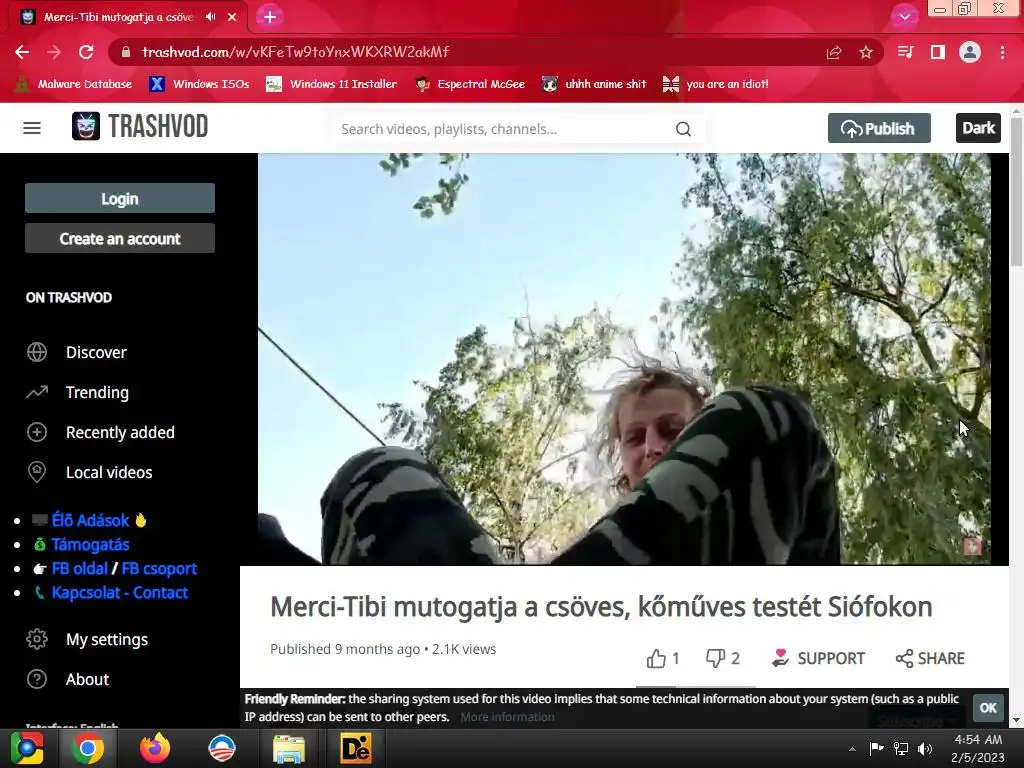Screen dimensions: 1024x768
Task: Open the you are an idiot! bookmark
Action: pyautogui.click(x=716, y=84)
